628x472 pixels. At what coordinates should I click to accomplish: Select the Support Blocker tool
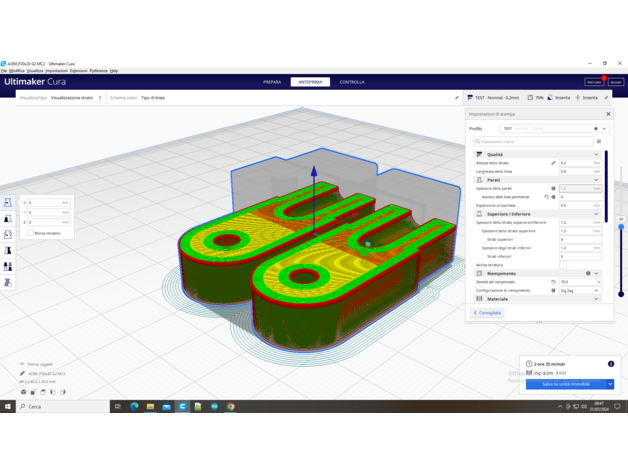tap(8, 283)
